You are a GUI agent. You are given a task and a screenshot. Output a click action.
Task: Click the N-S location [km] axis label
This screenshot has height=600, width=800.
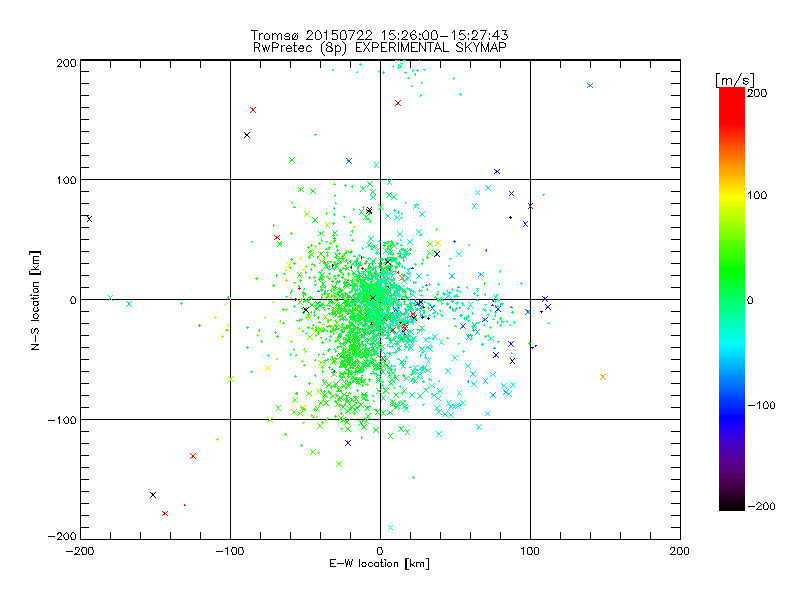(35, 301)
